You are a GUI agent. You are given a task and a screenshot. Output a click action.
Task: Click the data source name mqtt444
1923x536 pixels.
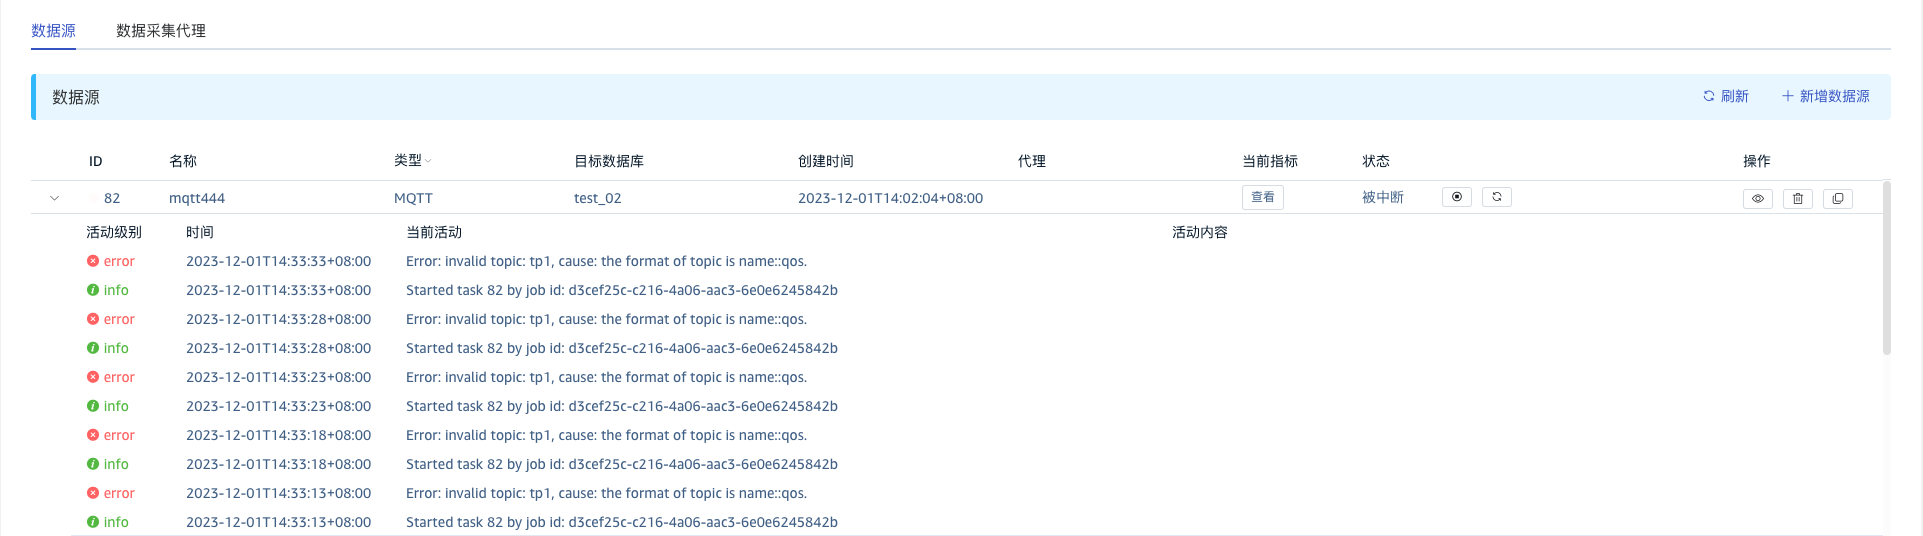point(197,198)
